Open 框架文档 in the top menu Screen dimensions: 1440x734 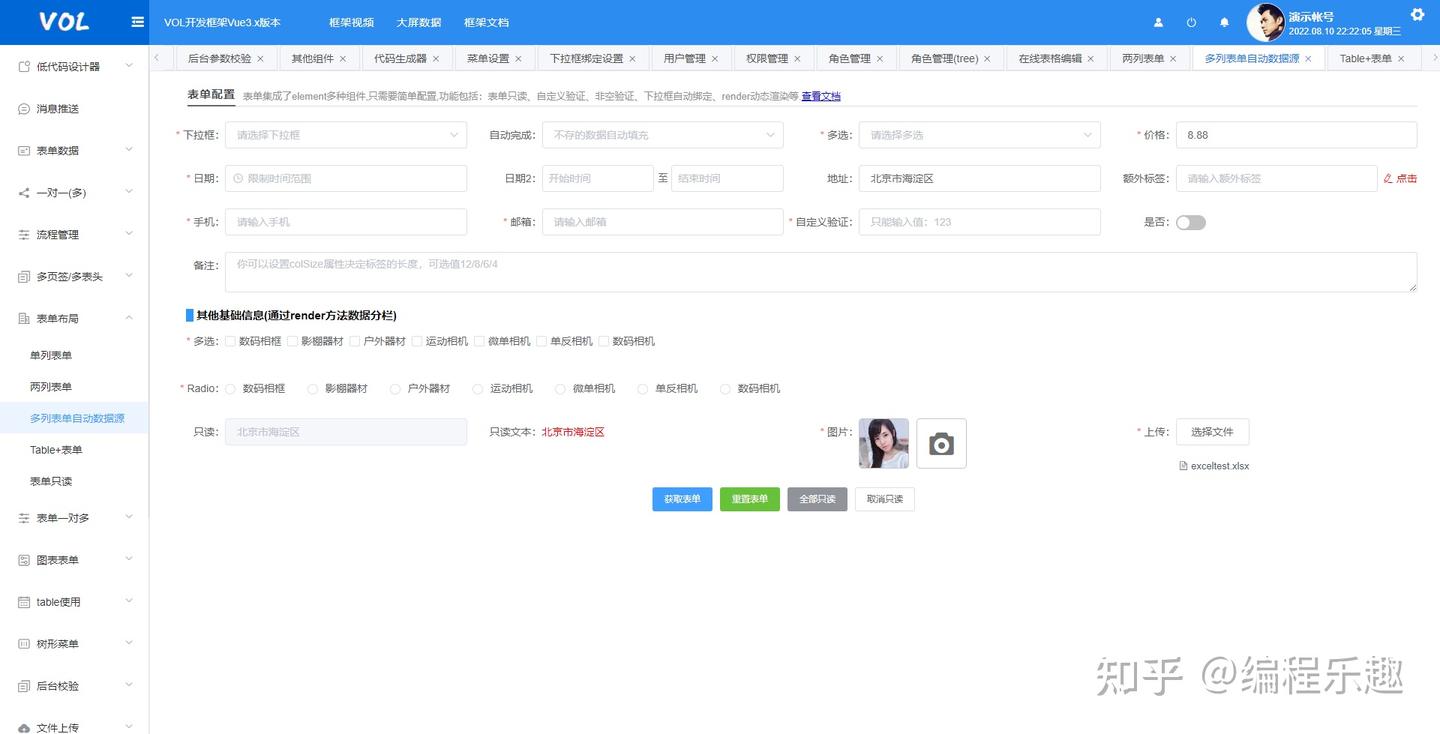[485, 22]
